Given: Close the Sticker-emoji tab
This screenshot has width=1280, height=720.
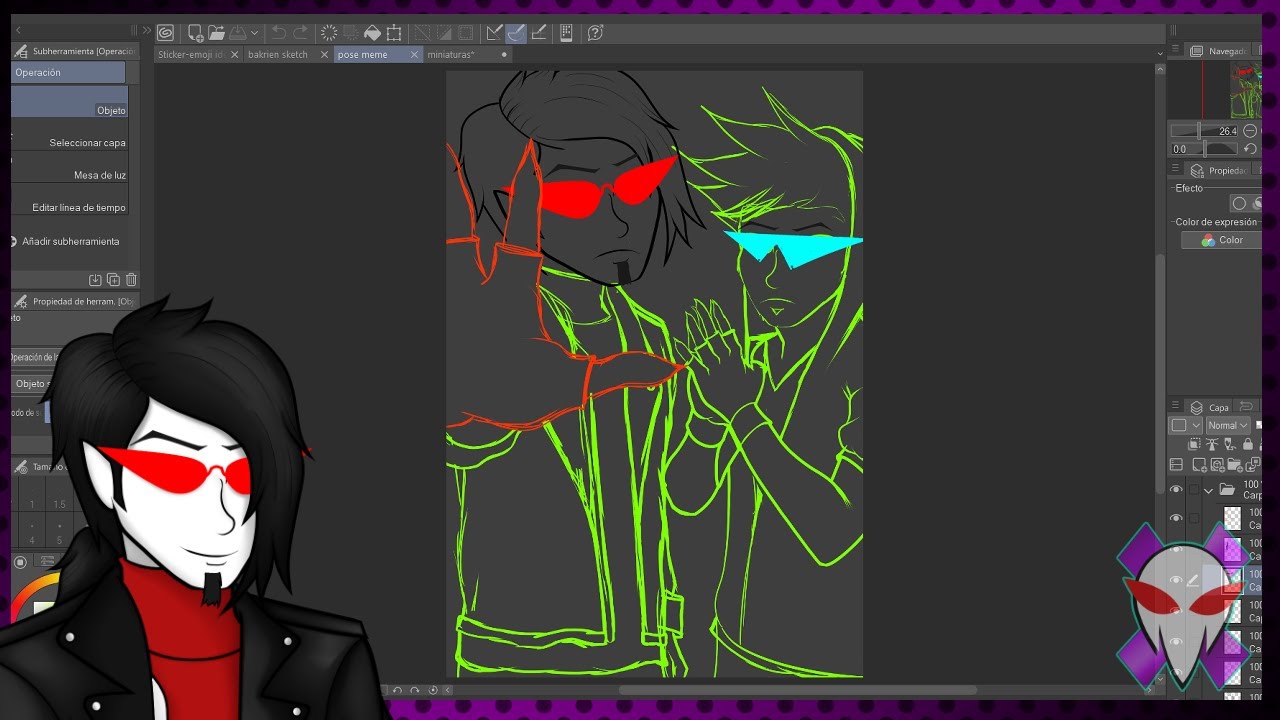Looking at the screenshot, I should pyautogui.click(x=235, y=55).
